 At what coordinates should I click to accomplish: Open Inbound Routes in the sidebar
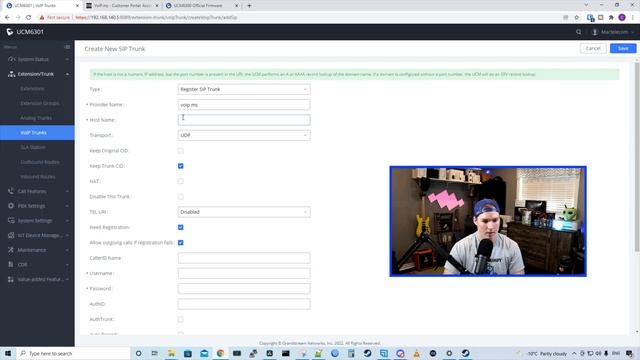[x=37, y=177]
